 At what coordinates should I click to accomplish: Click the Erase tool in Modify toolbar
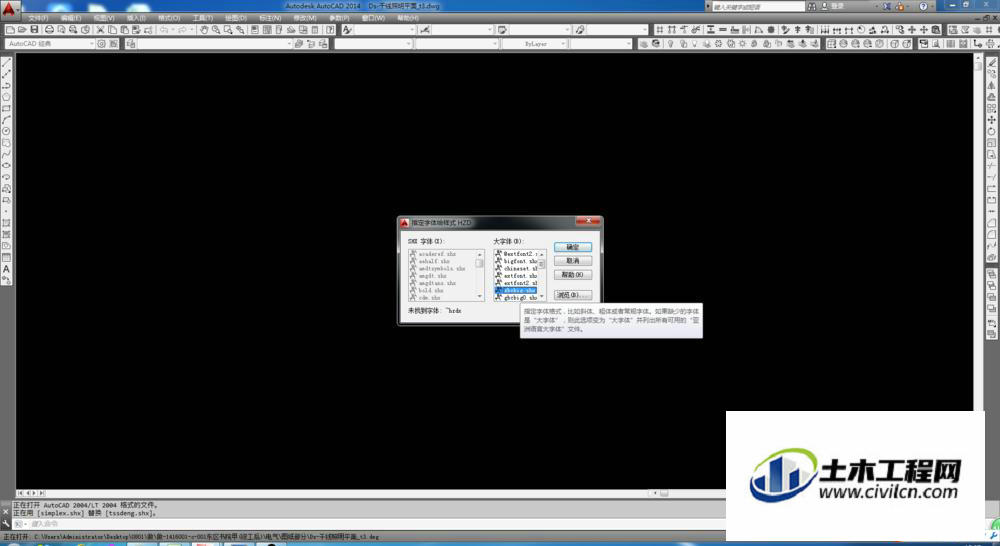point(992,62)
